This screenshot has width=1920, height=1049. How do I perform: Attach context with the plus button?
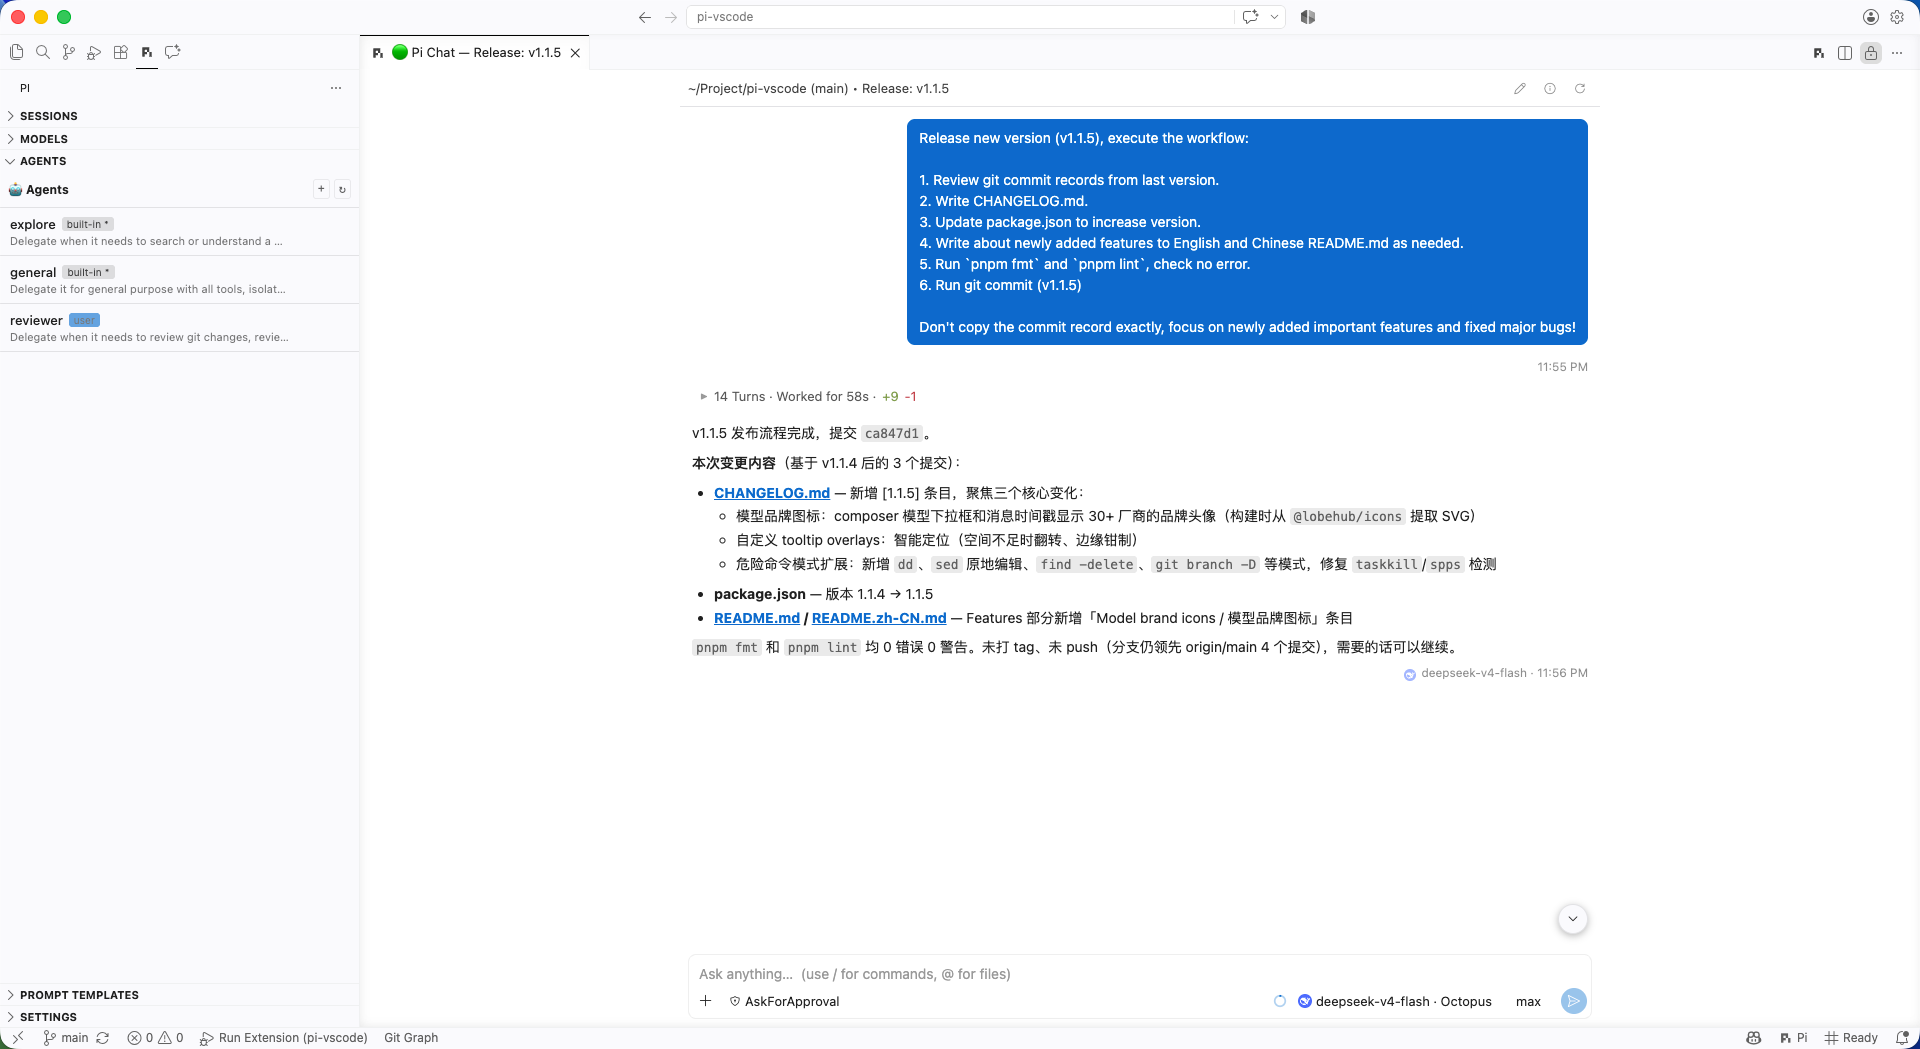click(x=706, y=1001)
